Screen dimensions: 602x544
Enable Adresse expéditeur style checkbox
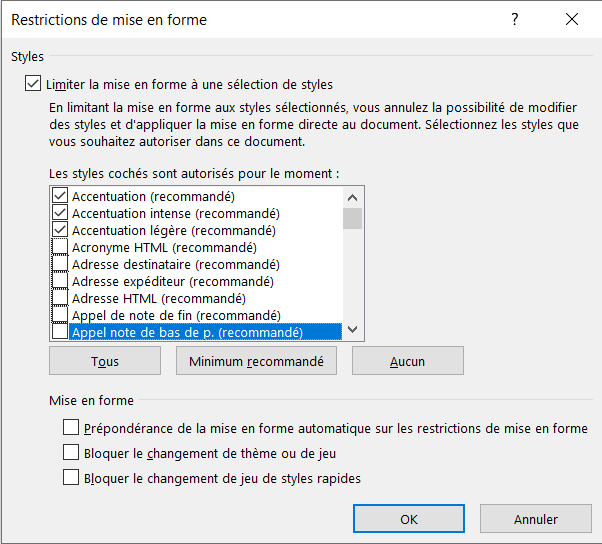[x=60, y=282]
